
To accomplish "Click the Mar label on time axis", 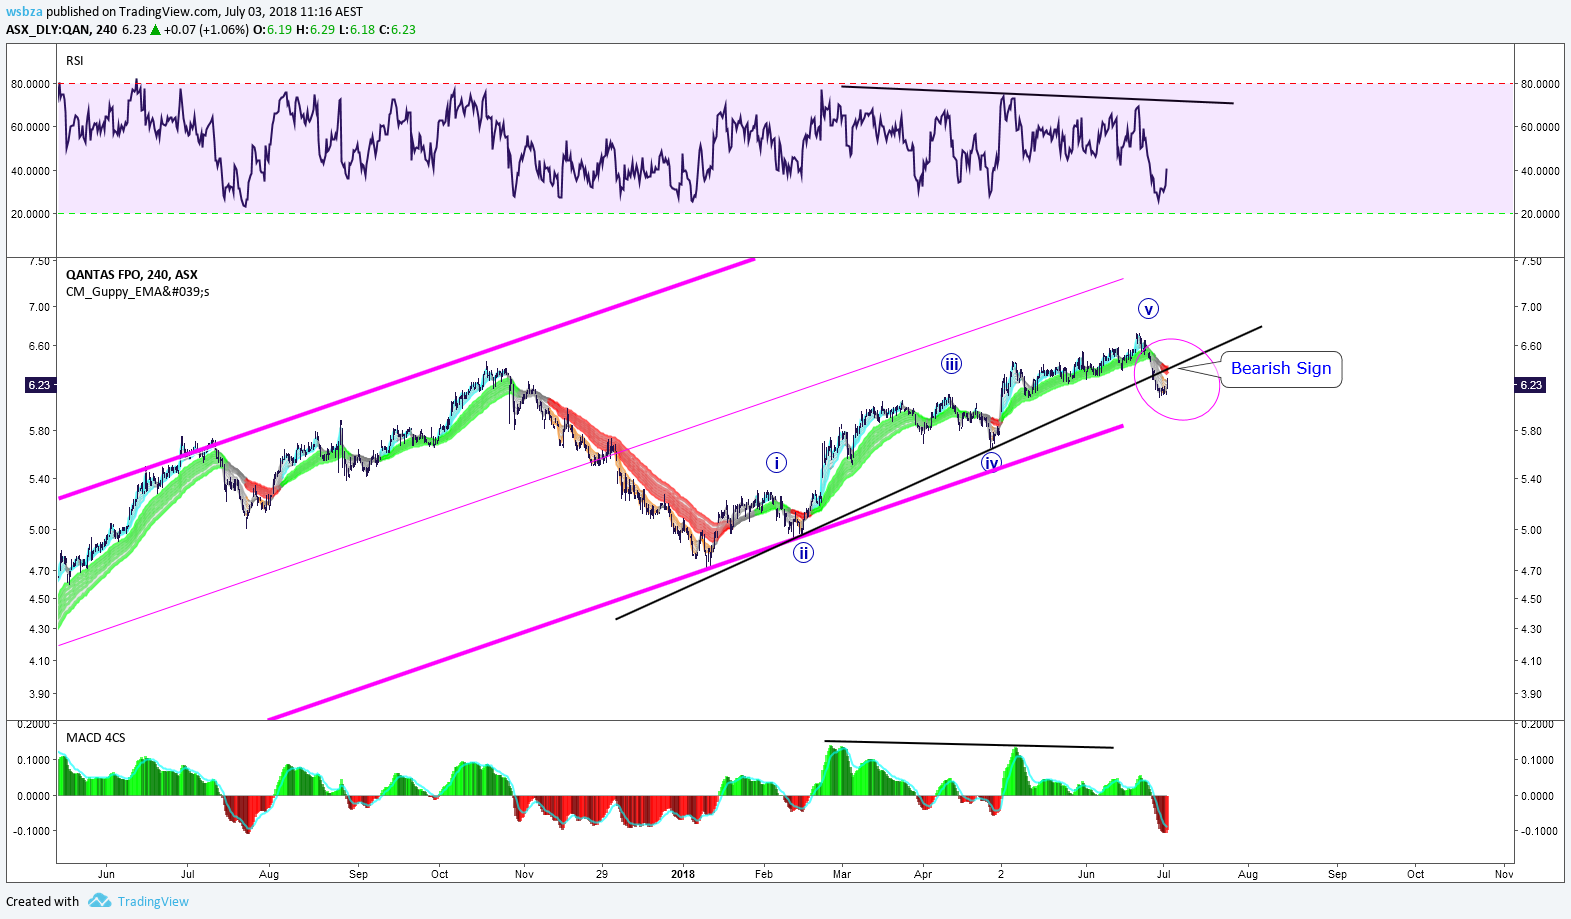I will coord(842,874).
